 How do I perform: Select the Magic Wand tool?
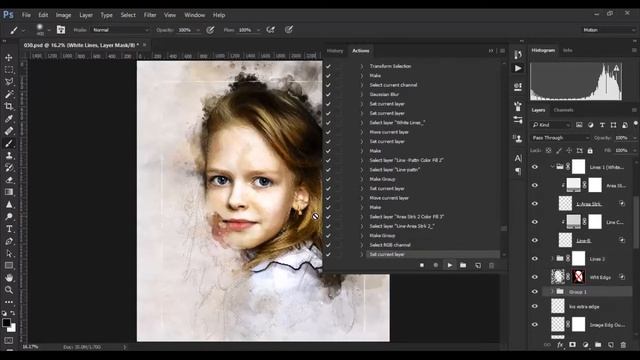pyautogui.click(x=9, y=94)
